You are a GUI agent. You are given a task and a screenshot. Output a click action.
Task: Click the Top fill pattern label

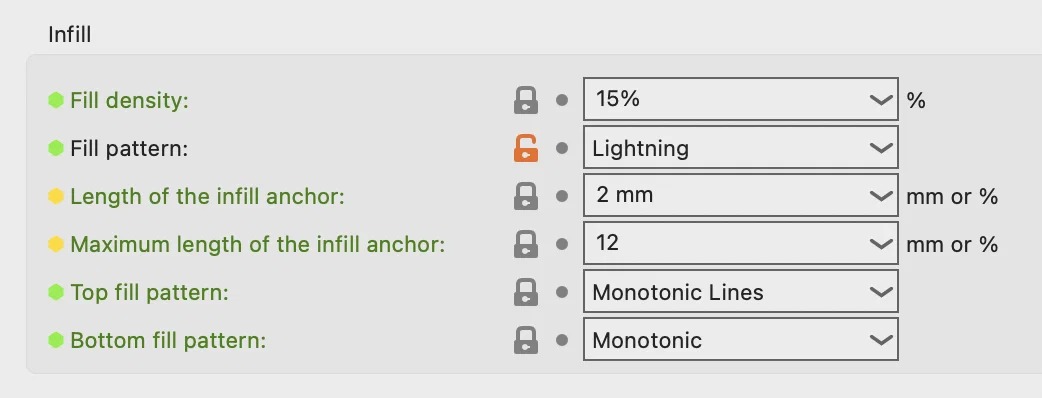pyautogui.click(x=150, y=292)
